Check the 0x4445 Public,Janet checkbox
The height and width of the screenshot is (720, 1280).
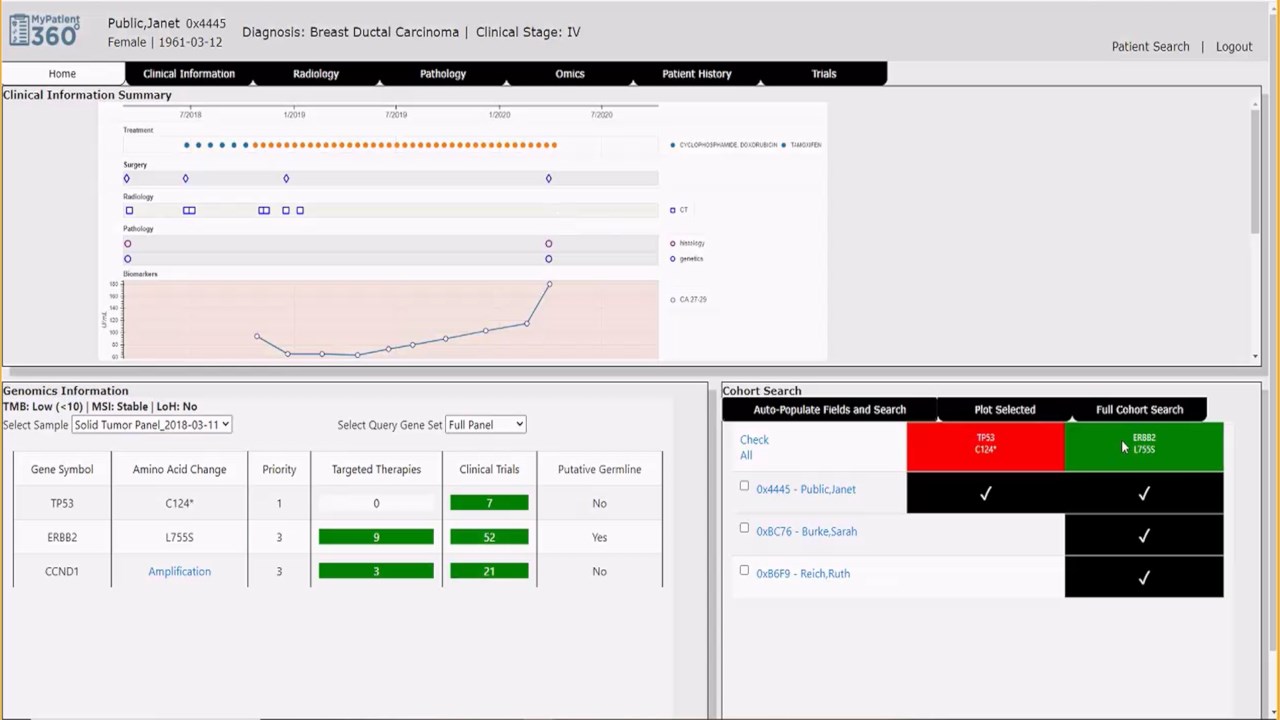click(x=744, y=486)
